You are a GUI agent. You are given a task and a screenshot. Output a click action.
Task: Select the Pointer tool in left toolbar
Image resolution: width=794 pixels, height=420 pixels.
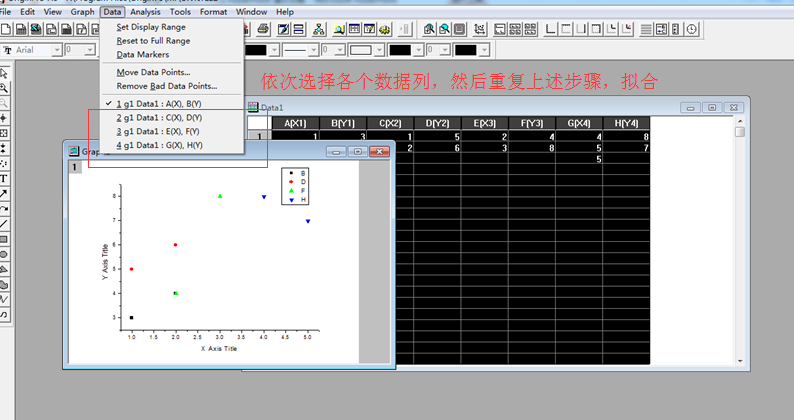(4, 73)
